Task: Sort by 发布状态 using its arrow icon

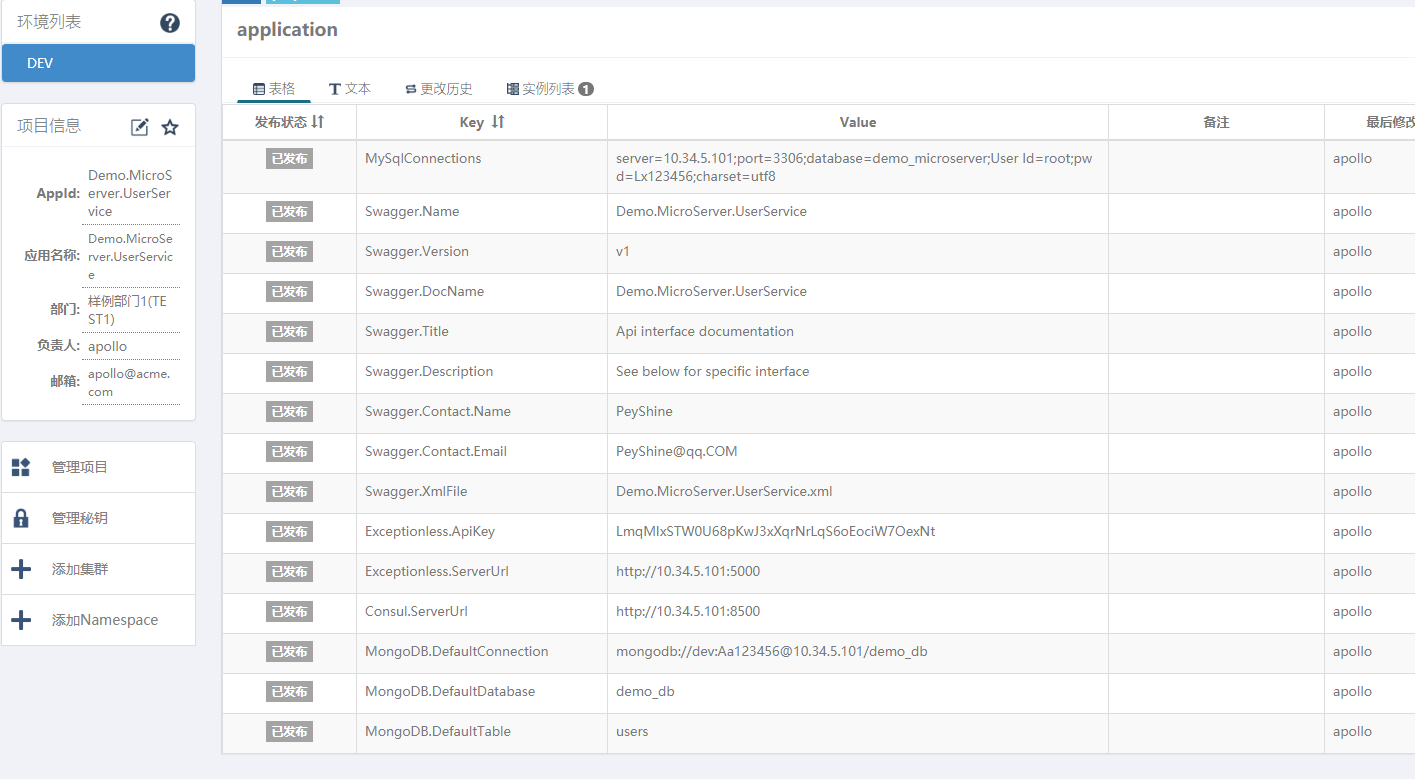Action: [317, 122]
